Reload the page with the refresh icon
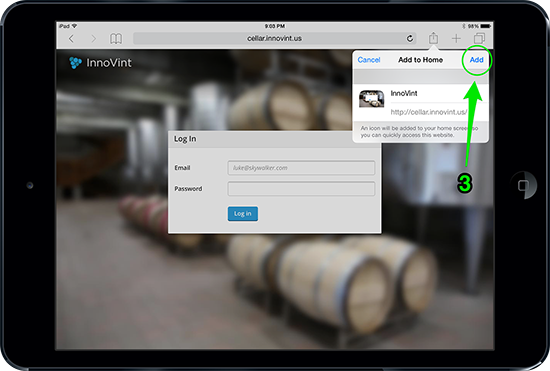This screenshot has width=550, height=371. coord(409,38)
